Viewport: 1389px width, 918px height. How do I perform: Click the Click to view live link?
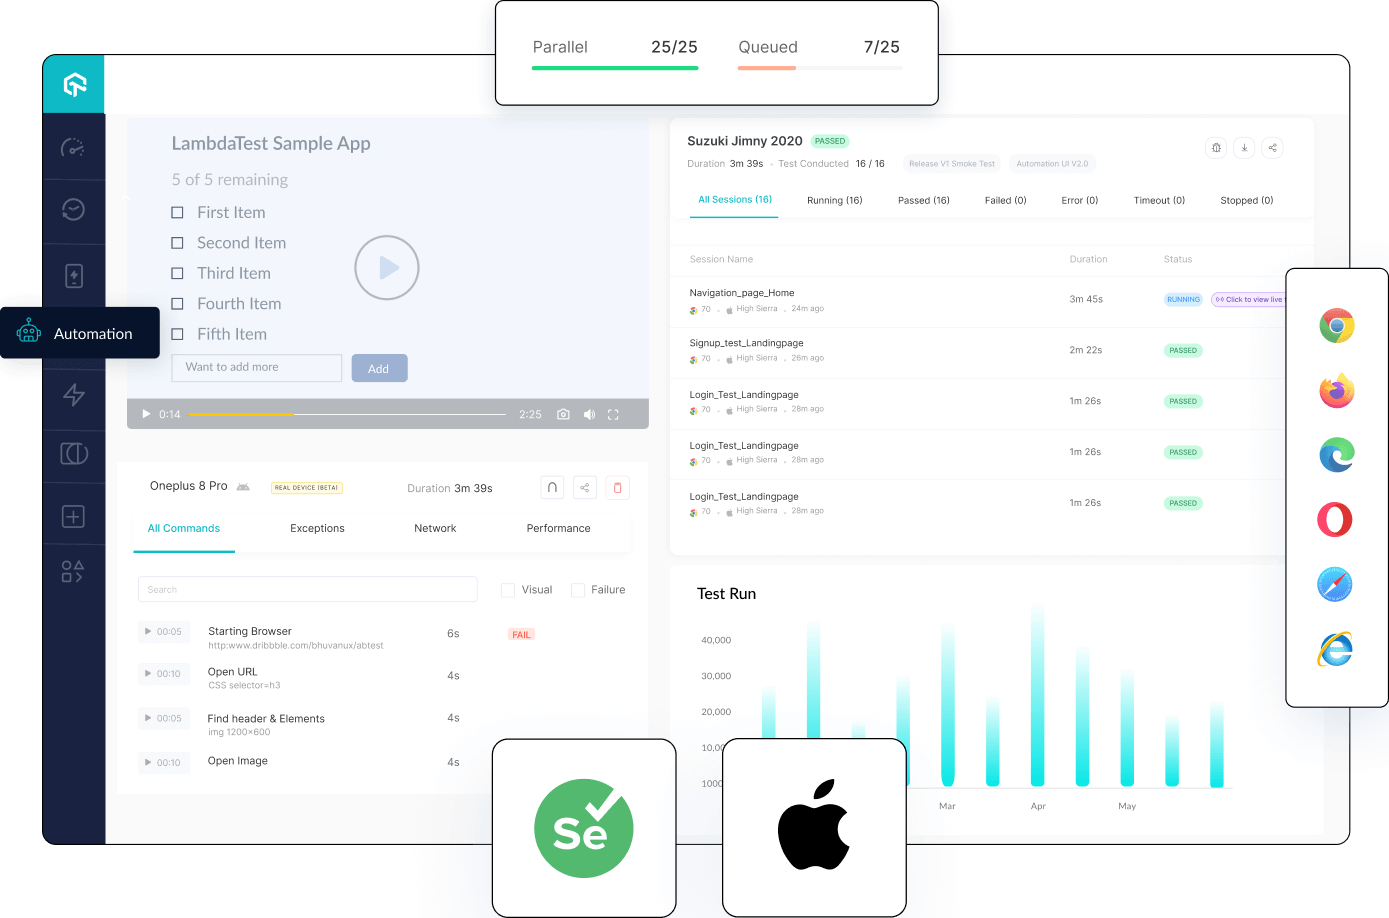pyautogui.click(x=1249, y=299)
